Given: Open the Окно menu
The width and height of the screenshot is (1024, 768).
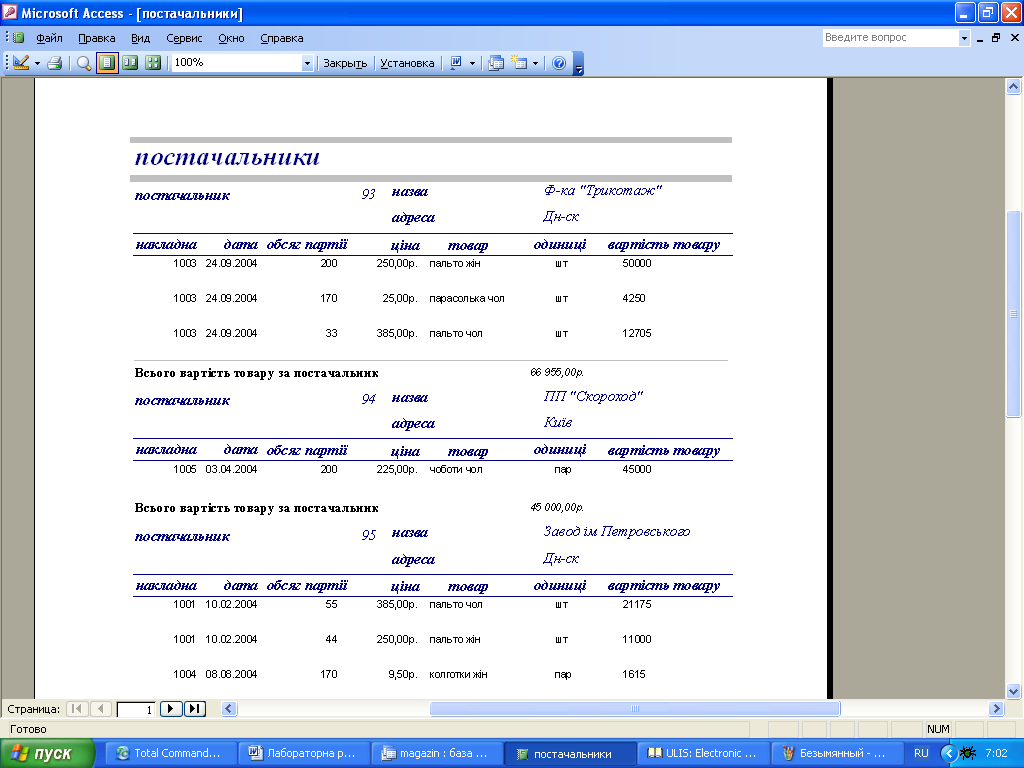Looking at the screenshot, I should 231,38.
